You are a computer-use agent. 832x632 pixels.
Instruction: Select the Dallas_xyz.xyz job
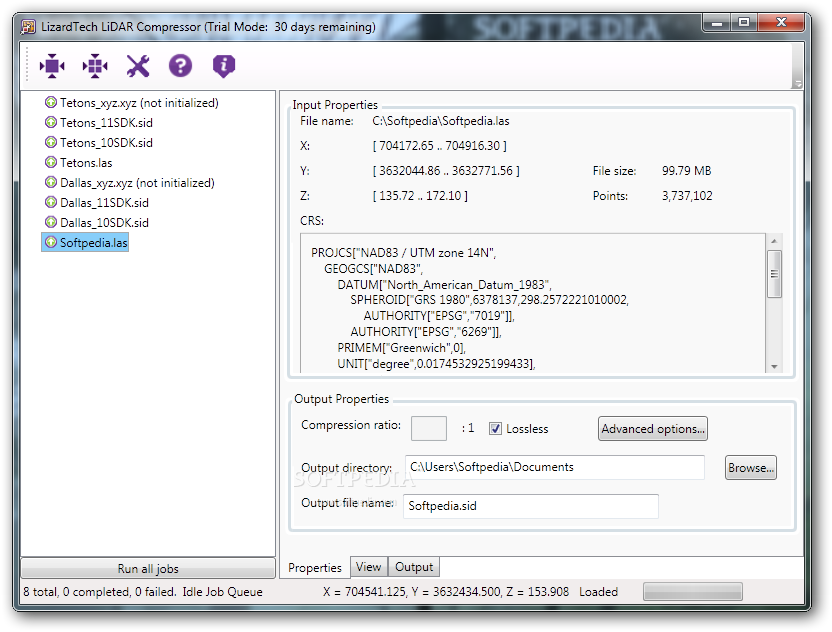pyautogui.click(x=137, y=183)
